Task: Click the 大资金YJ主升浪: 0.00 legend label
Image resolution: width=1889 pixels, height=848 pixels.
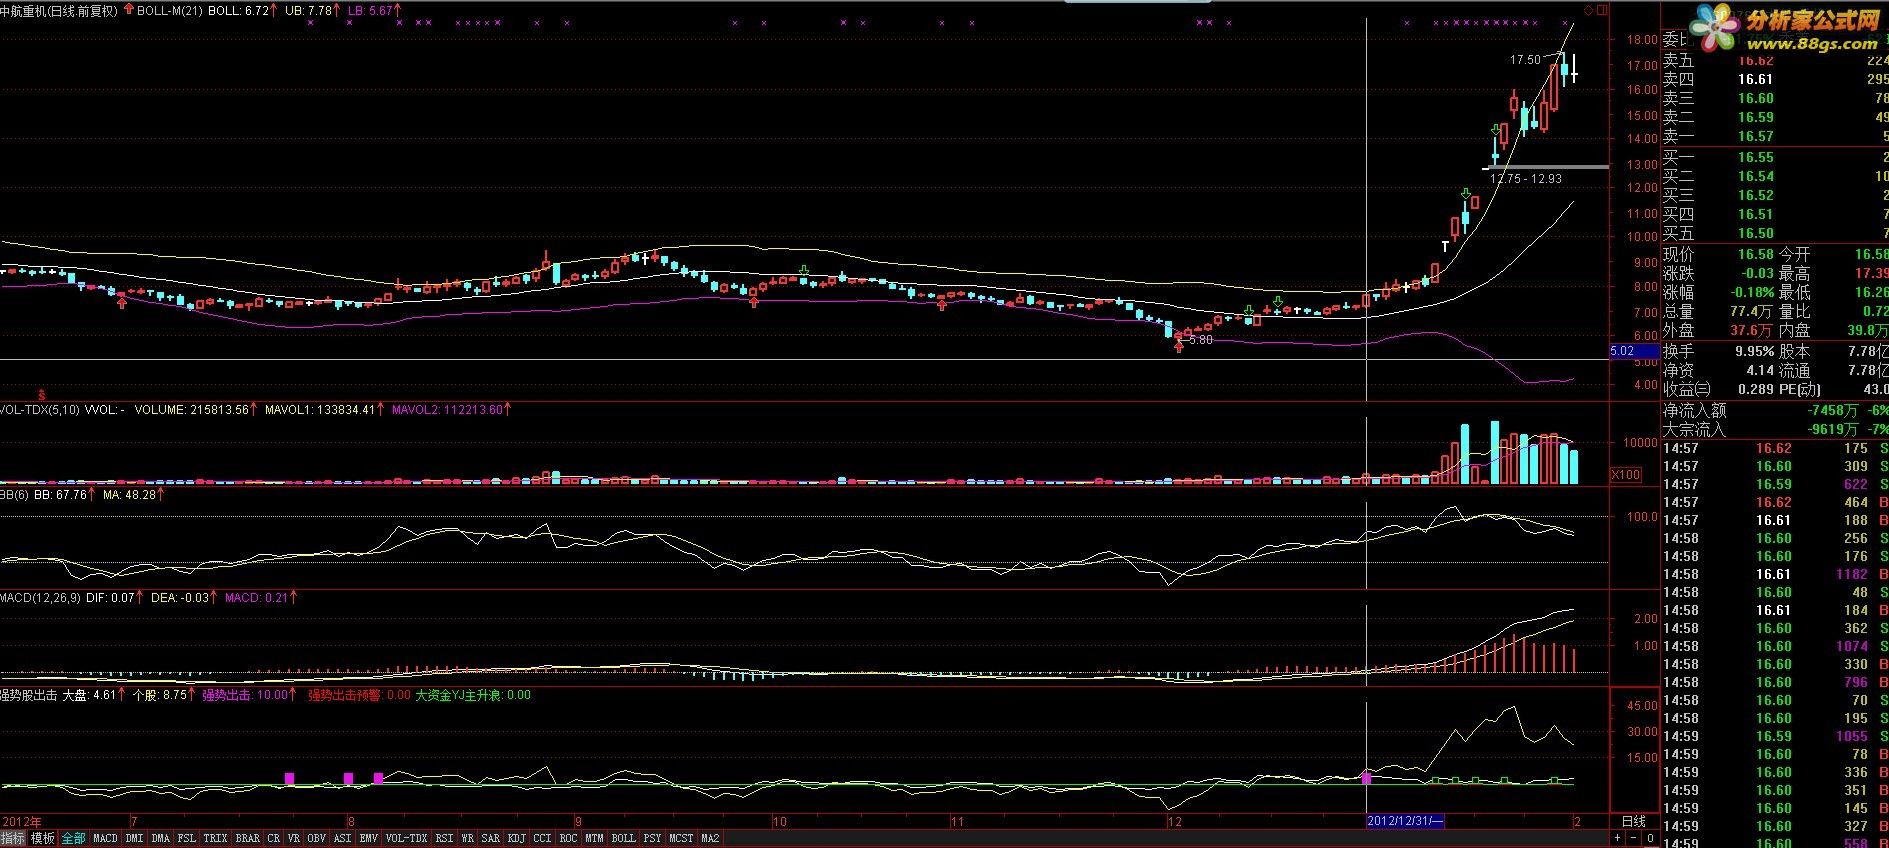Action: pyautogui.click(x=473, y=695)
